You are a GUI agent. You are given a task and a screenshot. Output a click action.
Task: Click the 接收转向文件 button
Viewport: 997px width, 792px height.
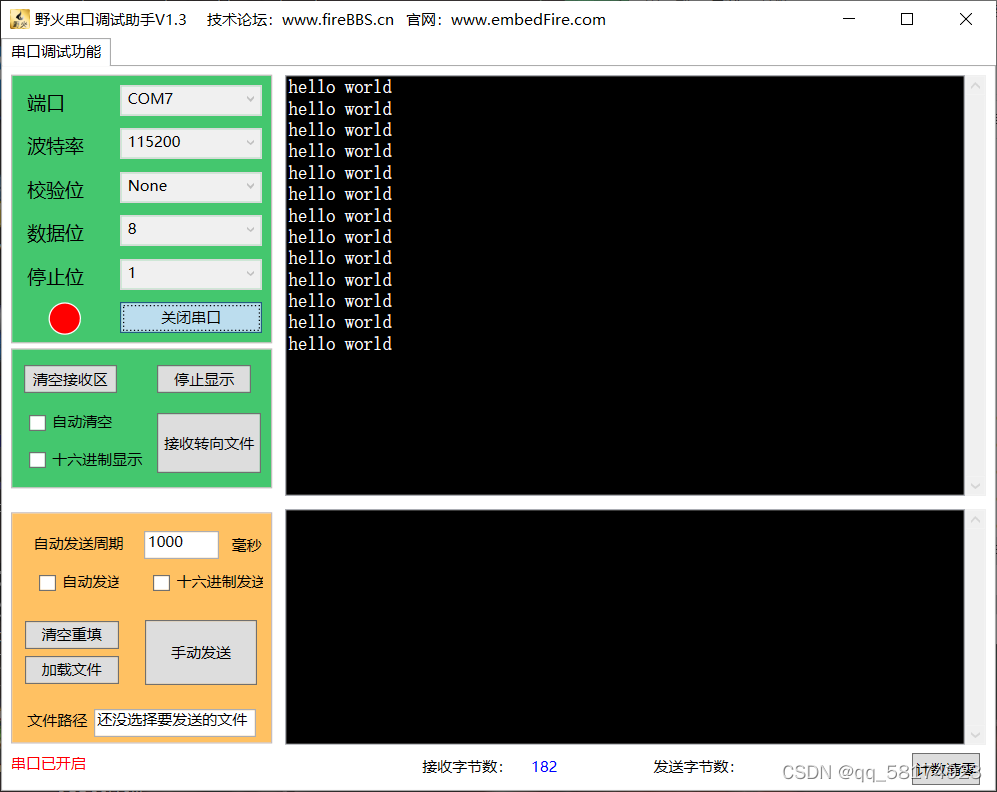pyautogui.click(x=209, y=443)
